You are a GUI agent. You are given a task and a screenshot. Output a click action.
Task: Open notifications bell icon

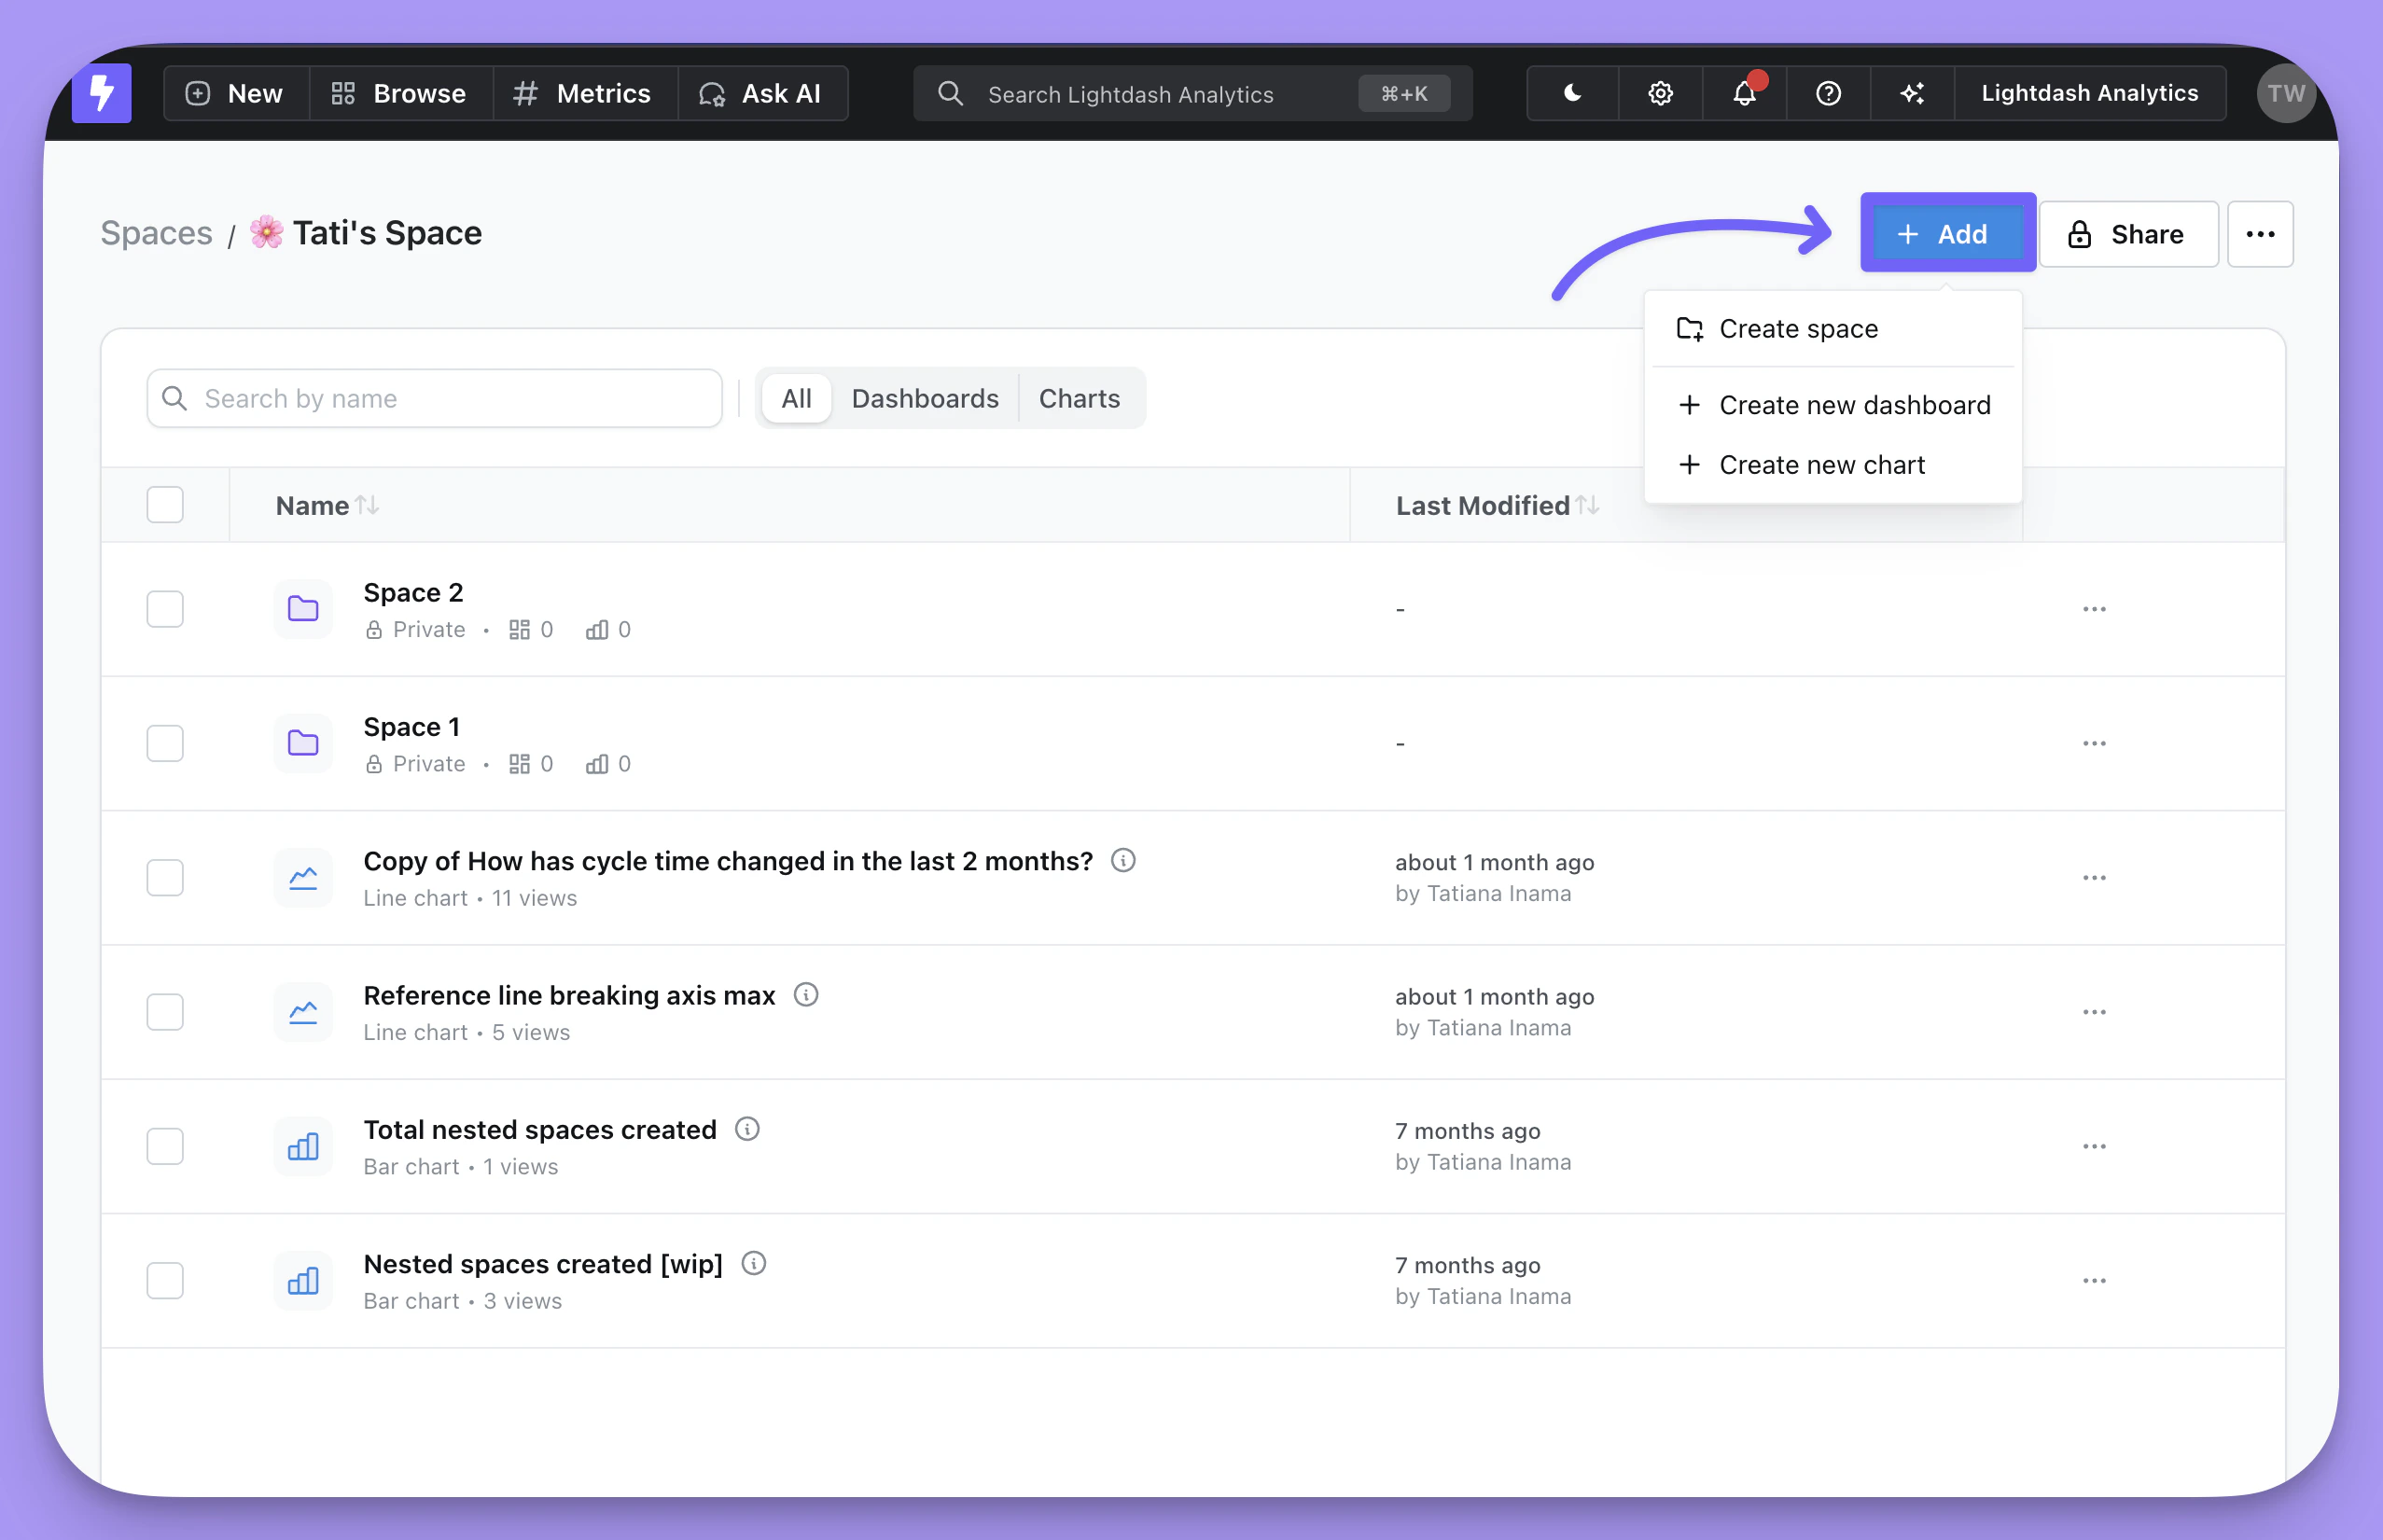[1744, 93]
